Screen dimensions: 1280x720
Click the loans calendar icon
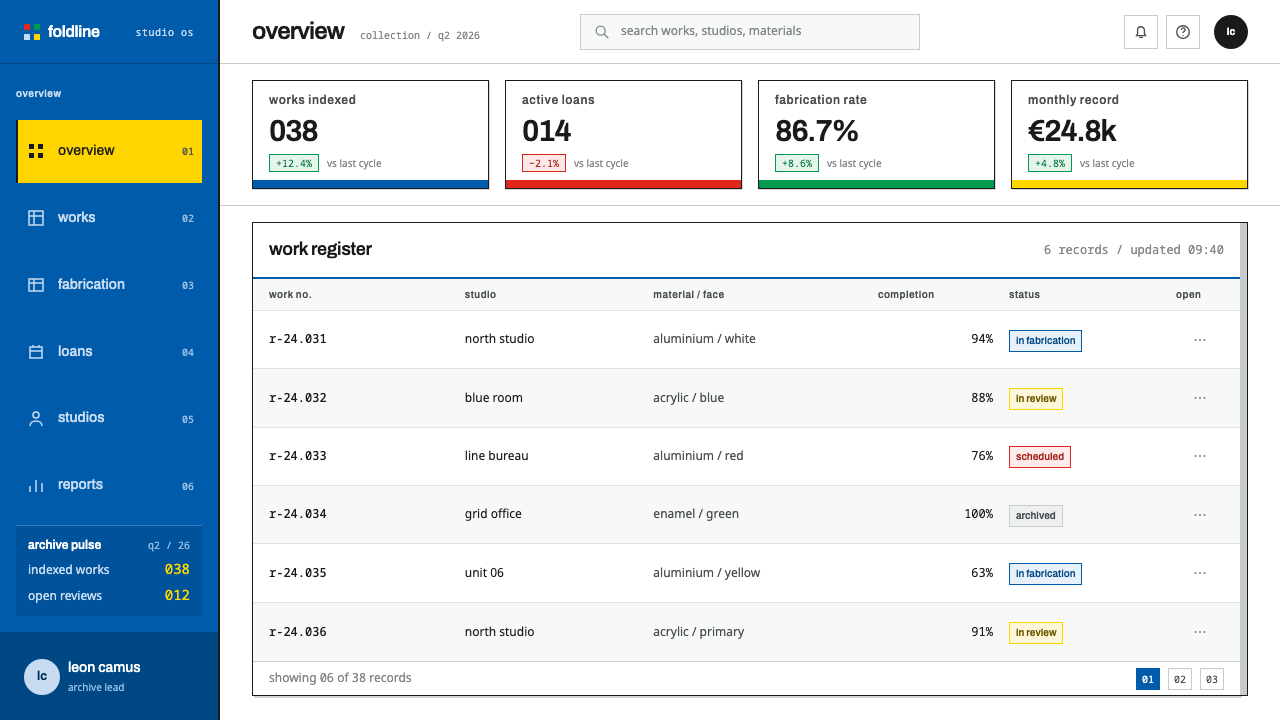(x=36, y=352)
